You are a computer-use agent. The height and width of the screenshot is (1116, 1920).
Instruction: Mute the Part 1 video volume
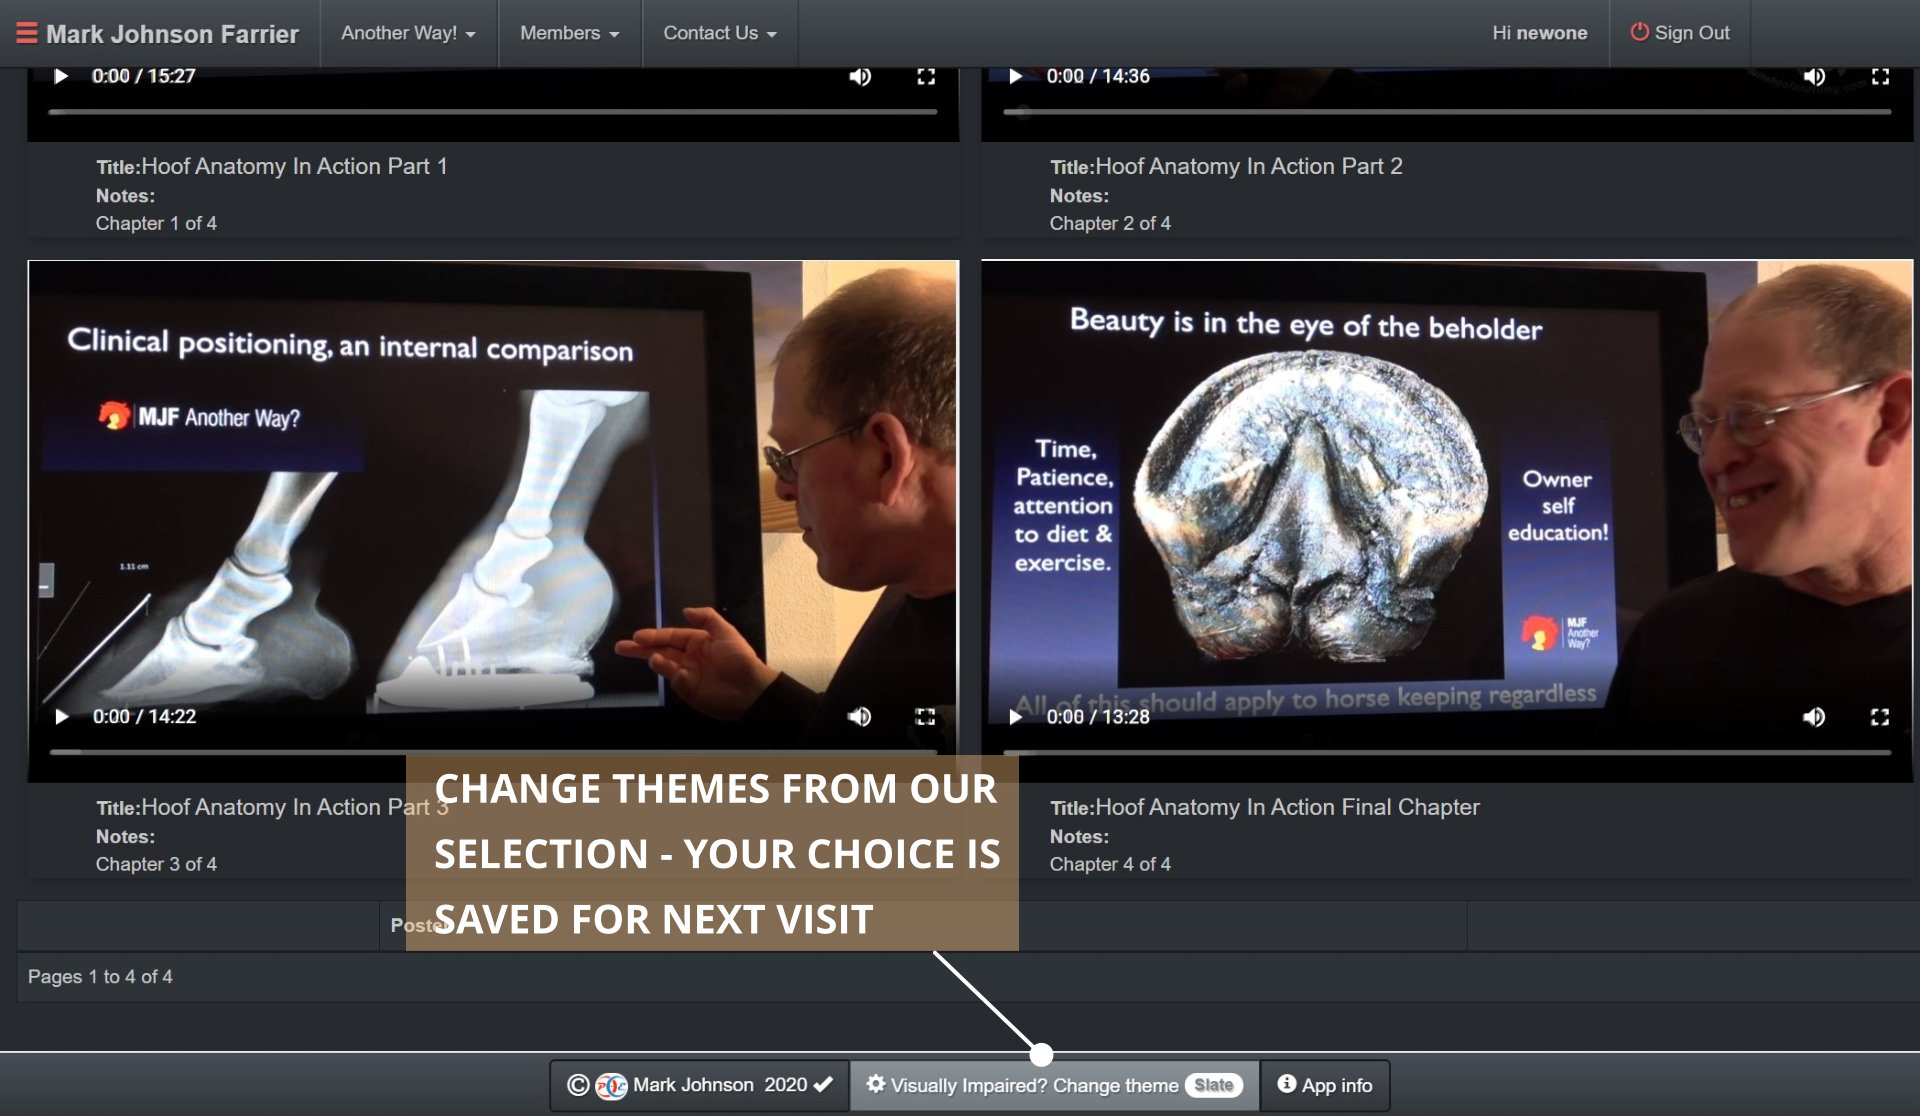(859, 76)
